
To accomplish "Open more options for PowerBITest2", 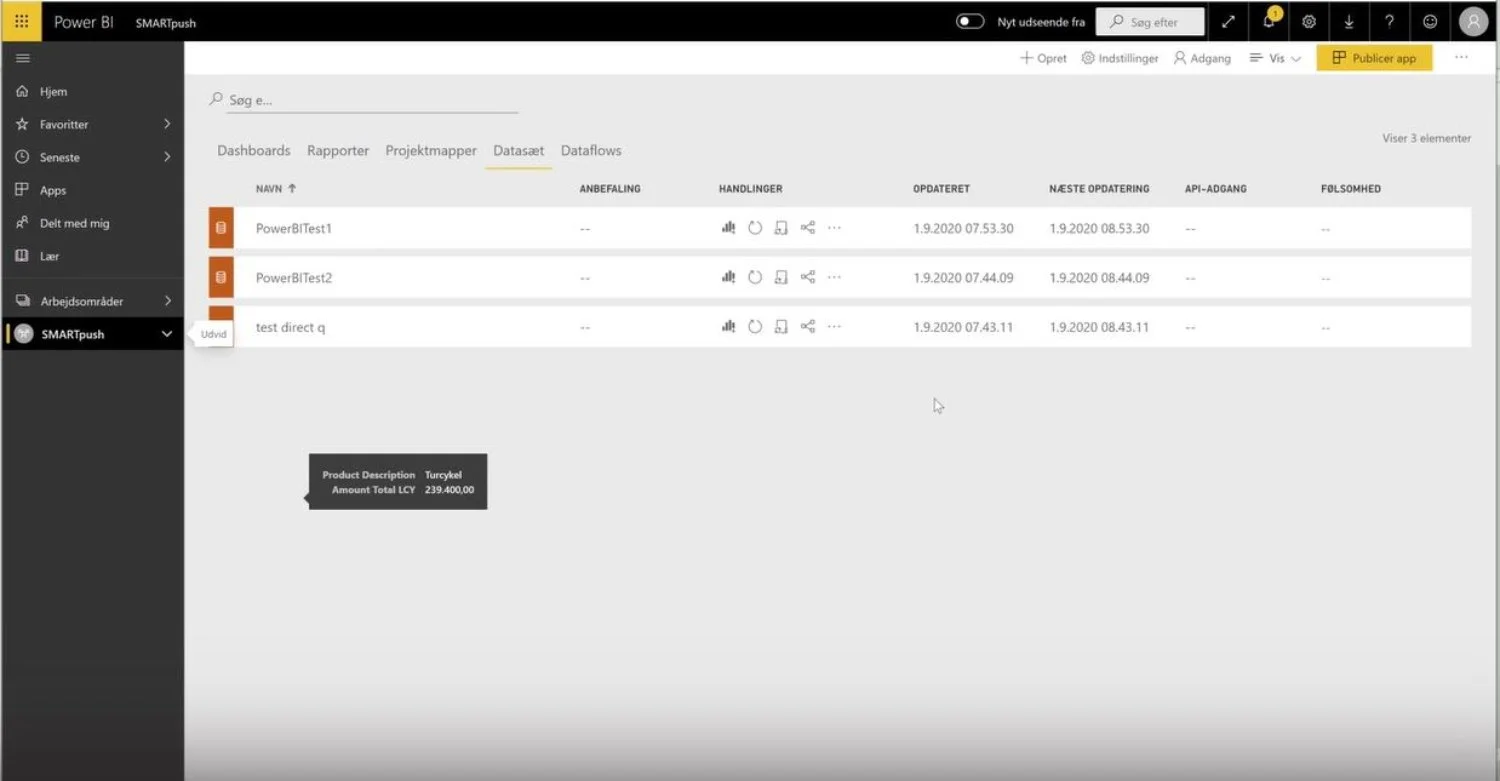I will click(834, 277).
